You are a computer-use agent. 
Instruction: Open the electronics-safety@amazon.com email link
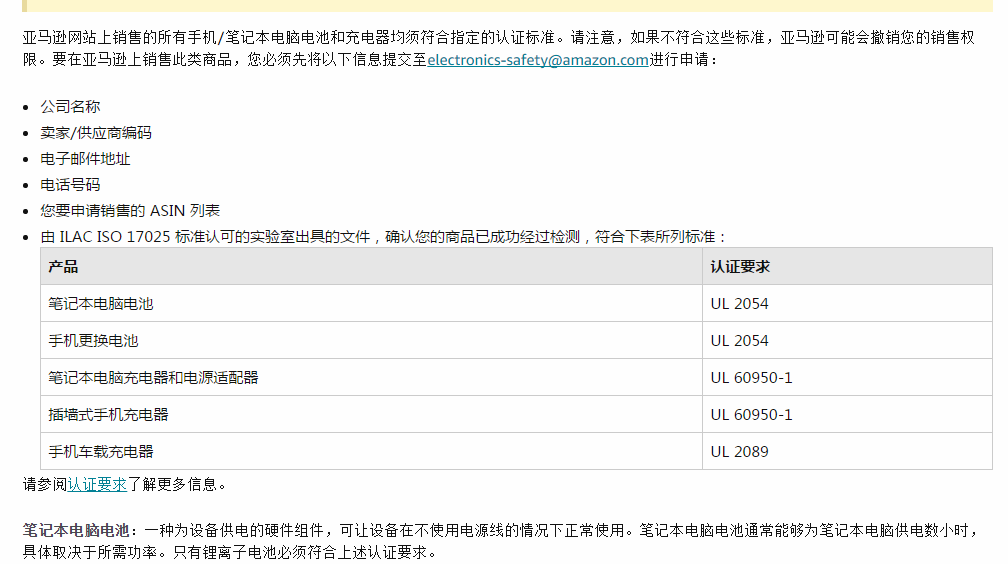pyautogui.click(x=538, y=60)
